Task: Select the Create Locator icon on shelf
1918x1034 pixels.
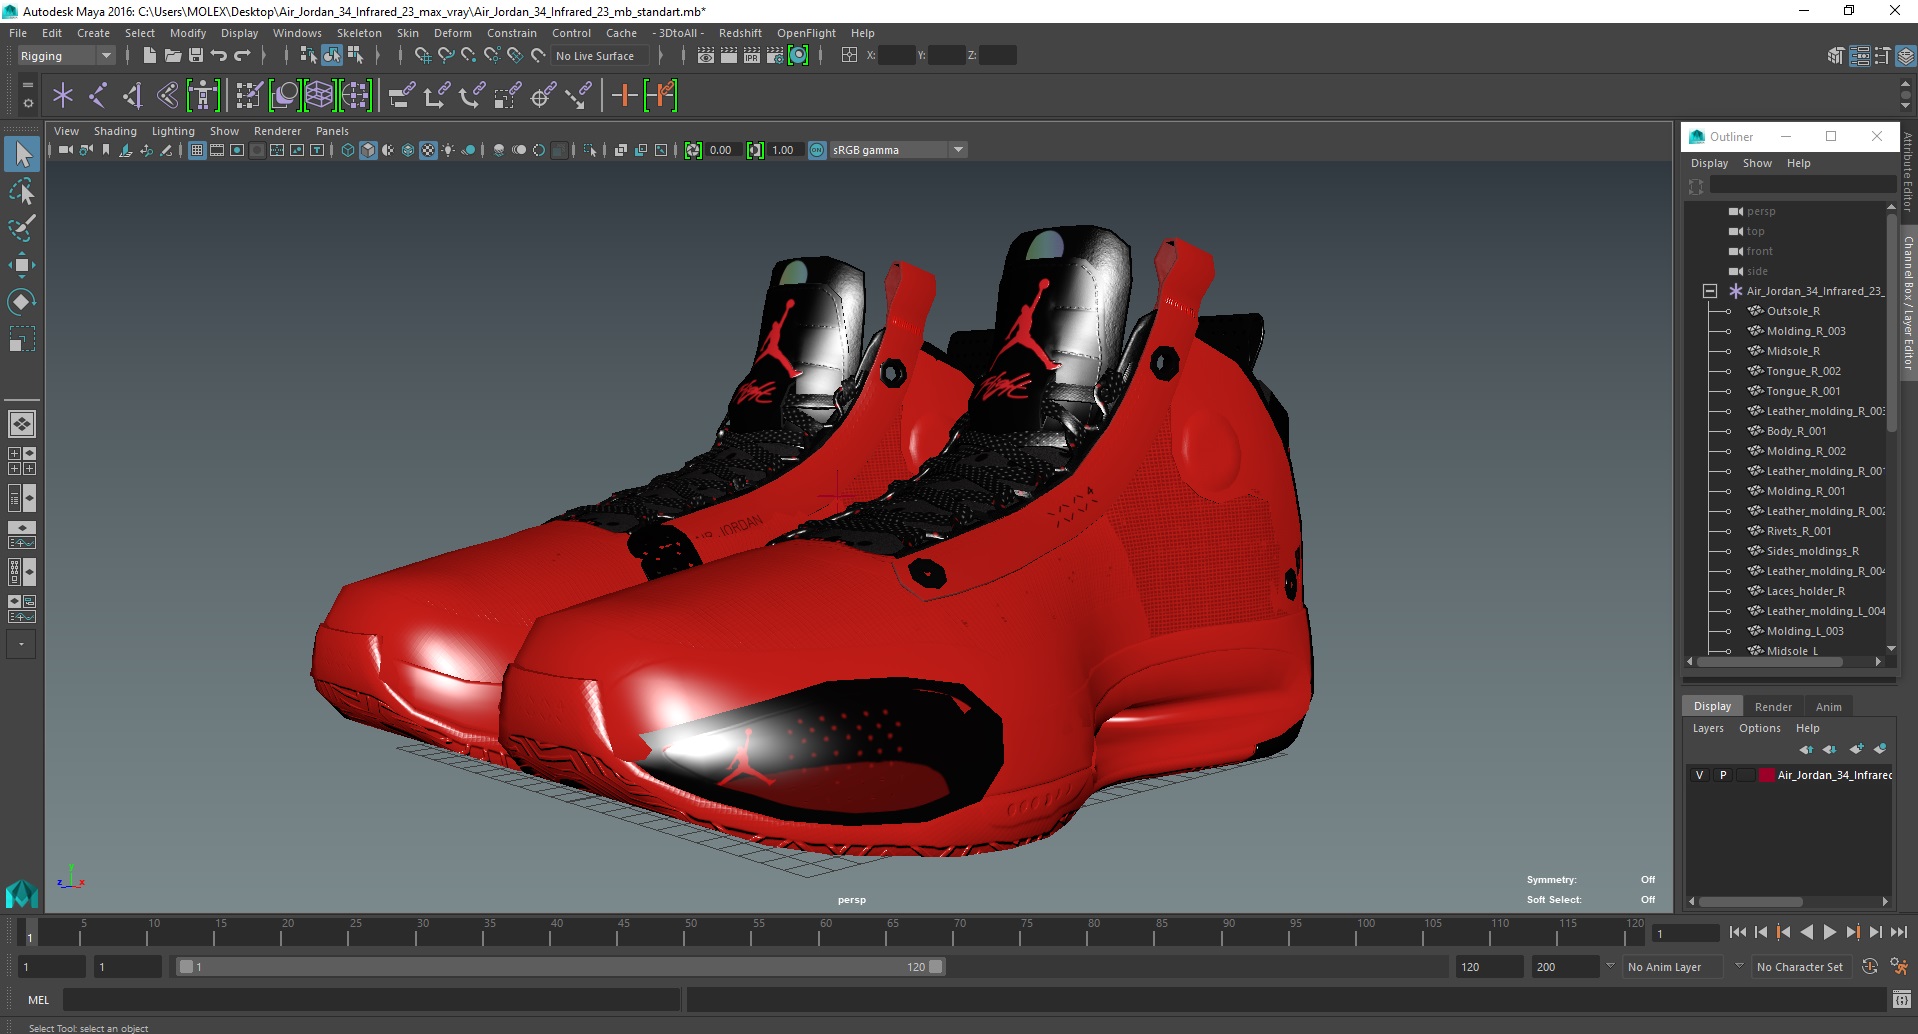Action: pos(63,96)
